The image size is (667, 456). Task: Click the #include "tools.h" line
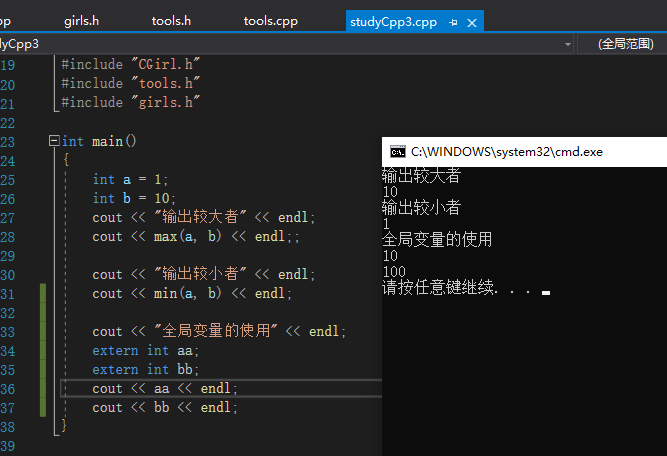[x=131, y=83]
